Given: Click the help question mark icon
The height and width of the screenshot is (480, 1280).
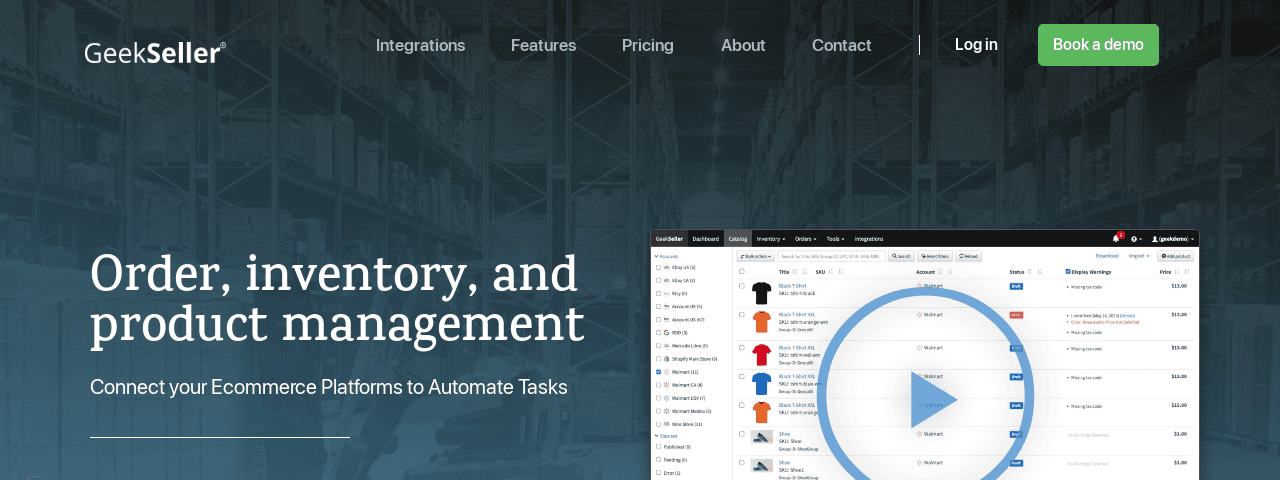Looking at the screenshot, I should click(1135, 239).
